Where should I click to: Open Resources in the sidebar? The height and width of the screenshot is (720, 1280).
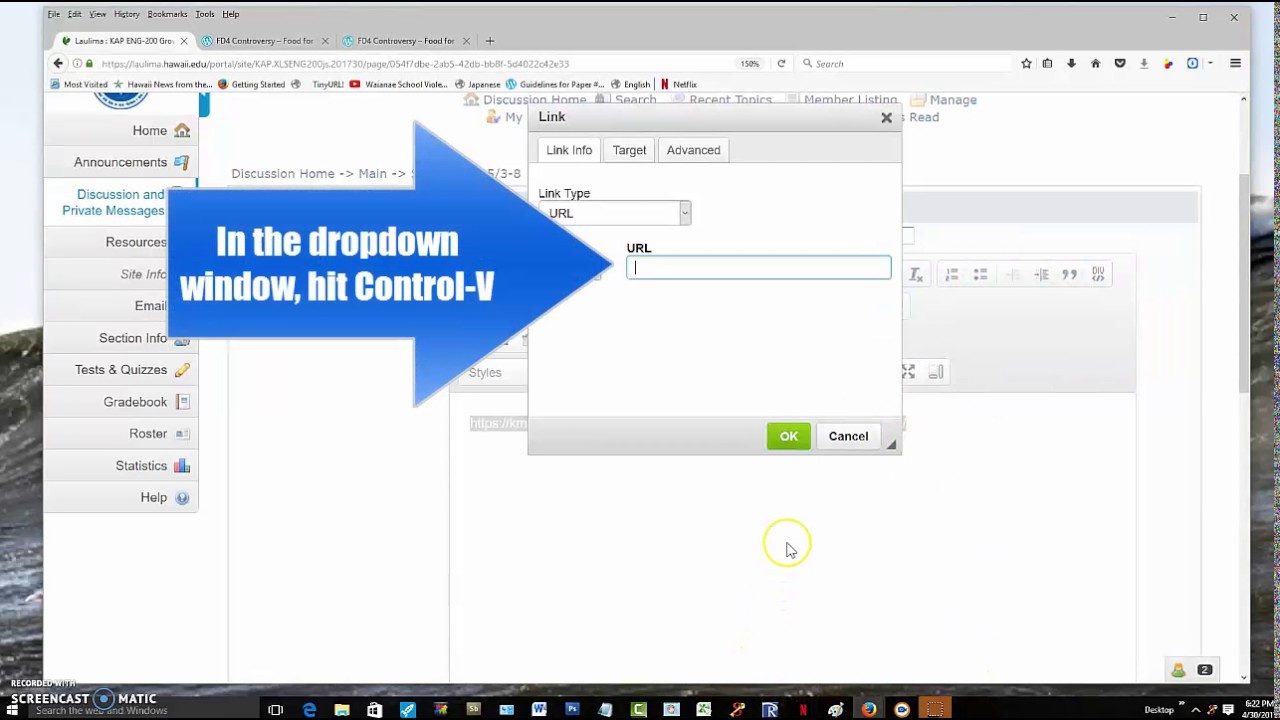point(136,242)
